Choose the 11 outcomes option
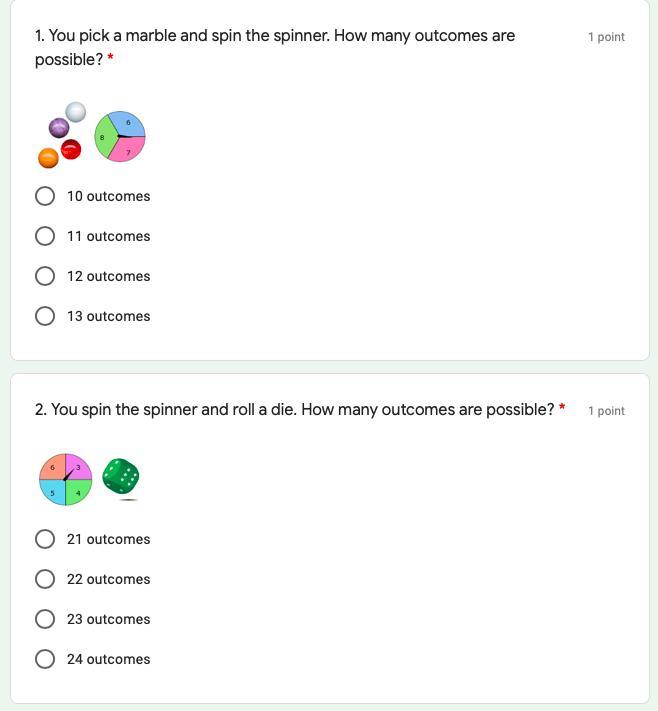 (x=45, y=236)
